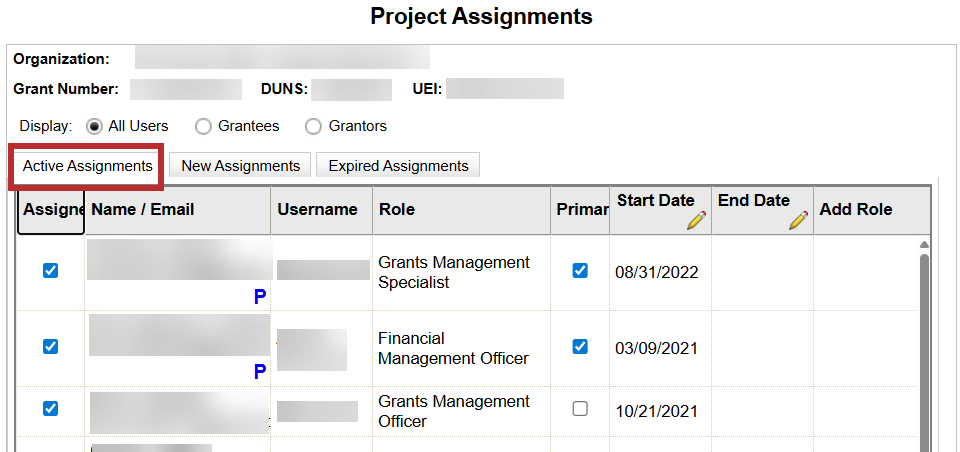View the Expired Assignments tab

[398, 166]
